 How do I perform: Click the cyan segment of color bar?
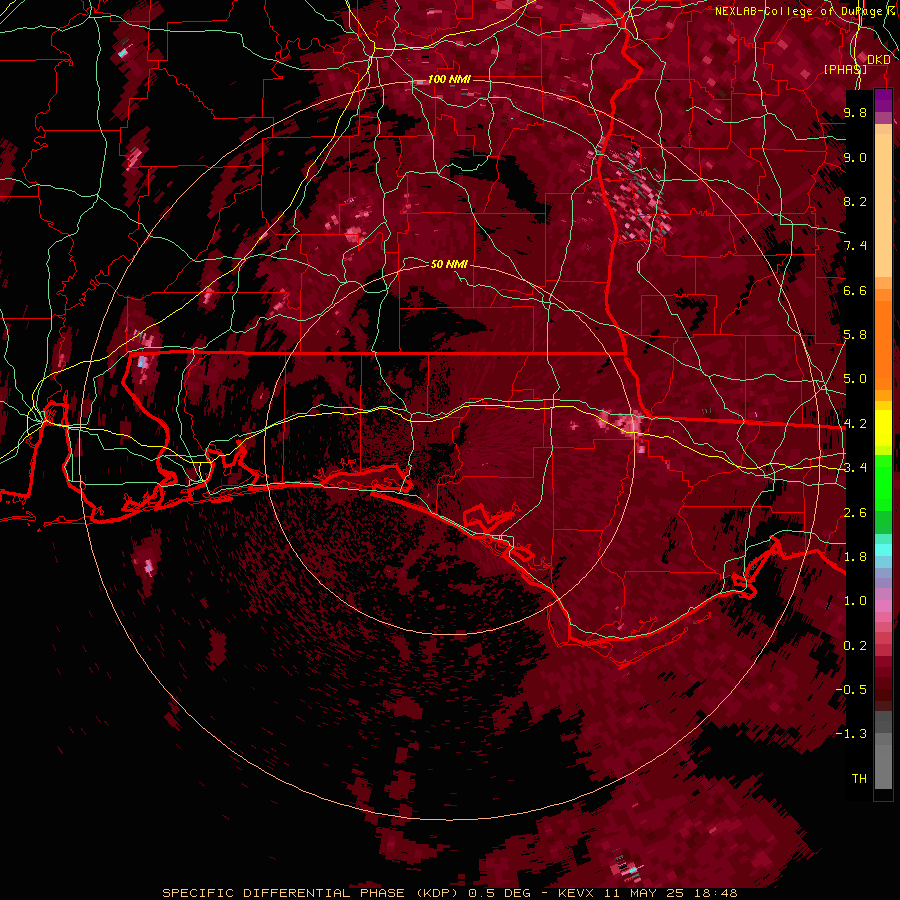(883, 550)
